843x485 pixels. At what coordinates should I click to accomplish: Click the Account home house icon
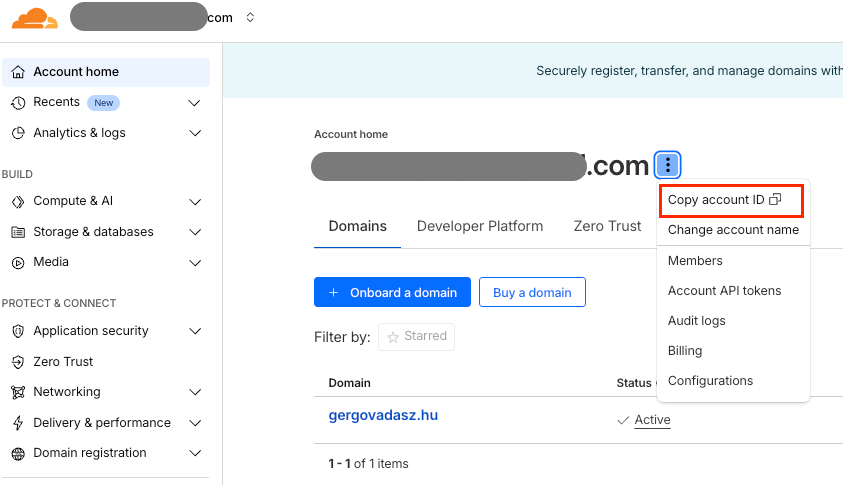point(18,72)
